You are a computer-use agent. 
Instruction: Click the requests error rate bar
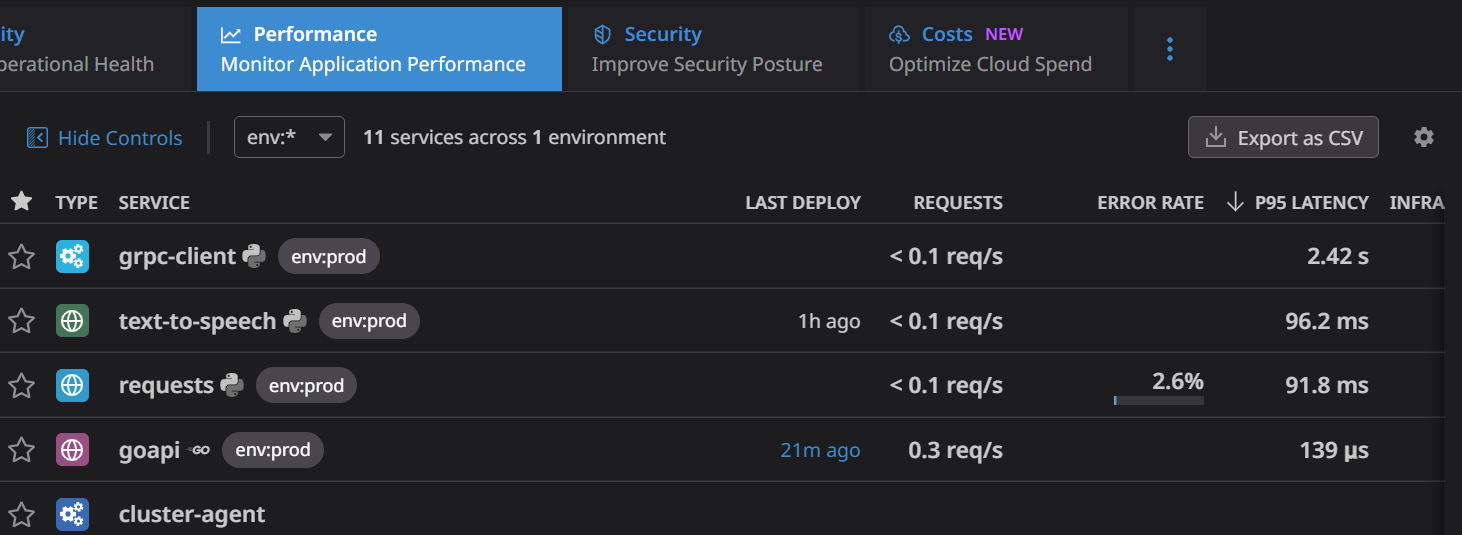(x=1159, y=400)
